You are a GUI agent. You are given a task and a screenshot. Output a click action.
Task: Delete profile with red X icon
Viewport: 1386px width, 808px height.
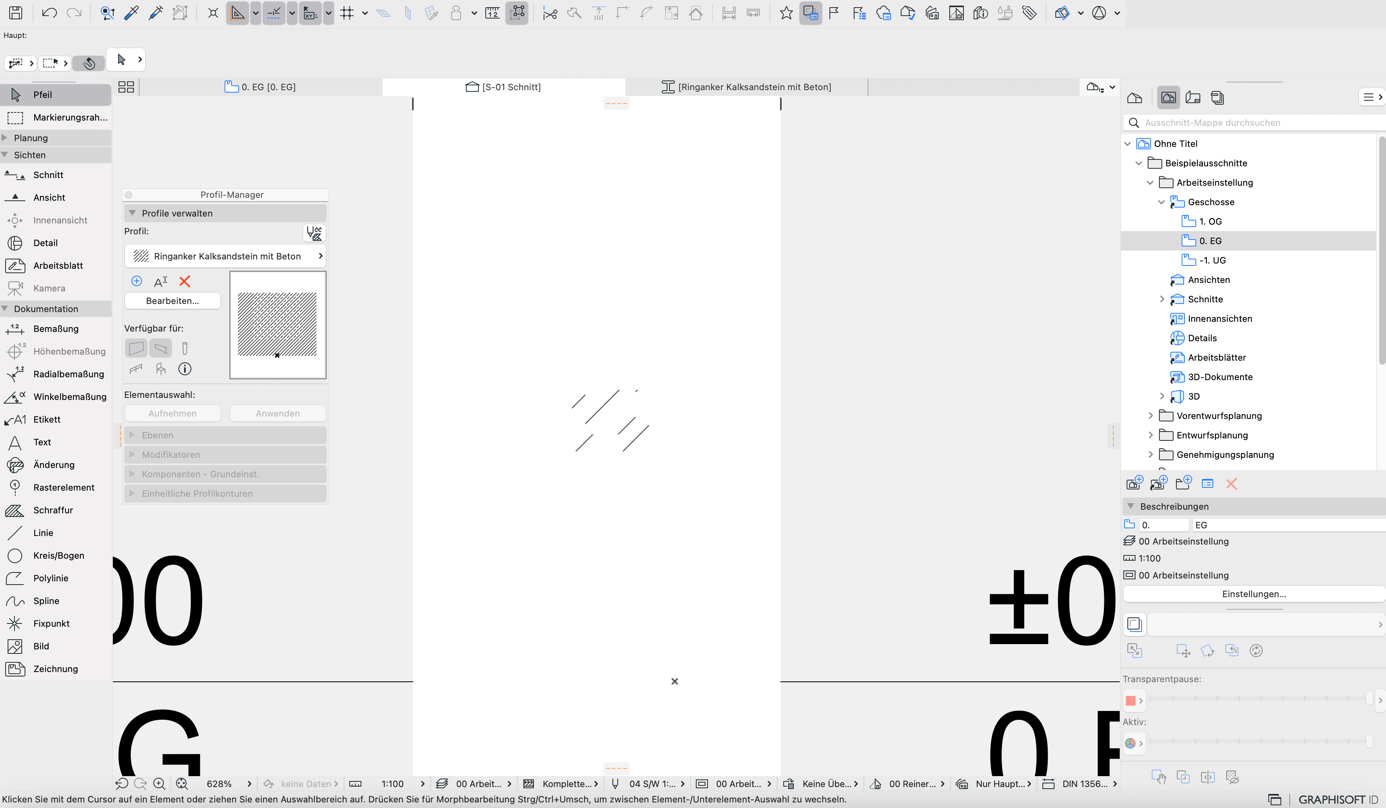pyautogui.click(x=184, y=282)
